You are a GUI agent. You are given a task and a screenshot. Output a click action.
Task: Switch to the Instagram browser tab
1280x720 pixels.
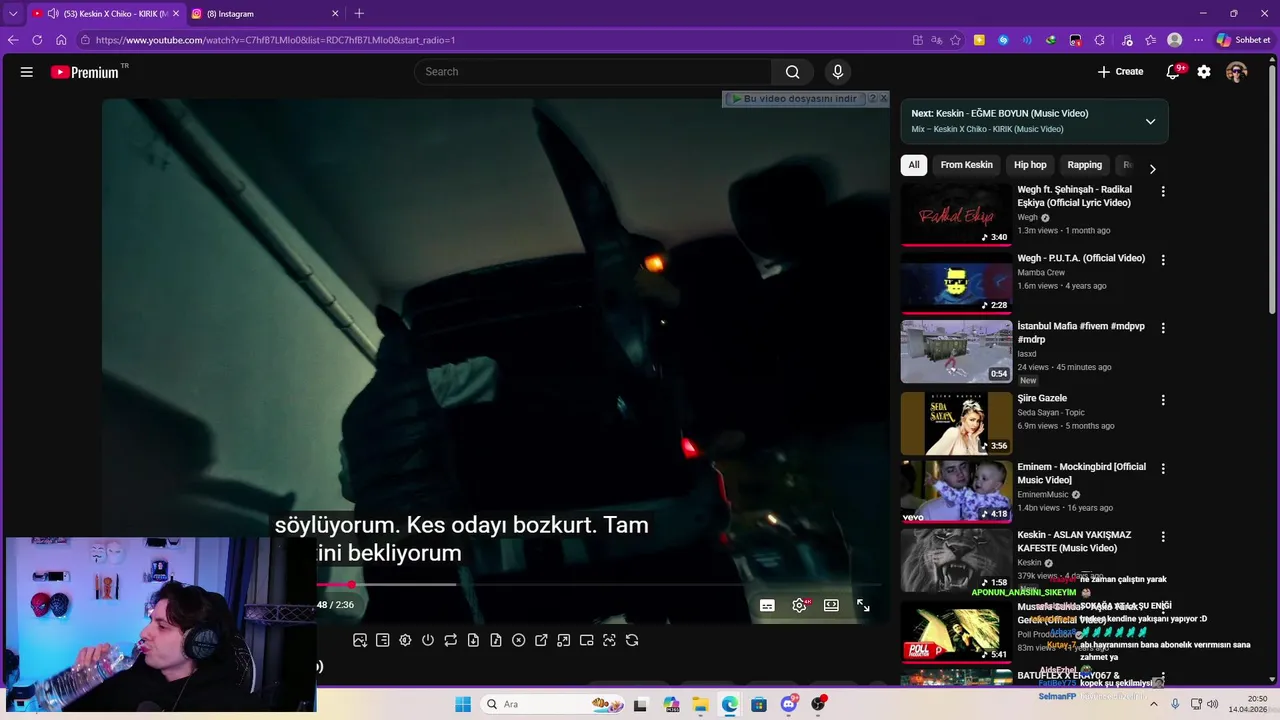(x=265, y=14)
